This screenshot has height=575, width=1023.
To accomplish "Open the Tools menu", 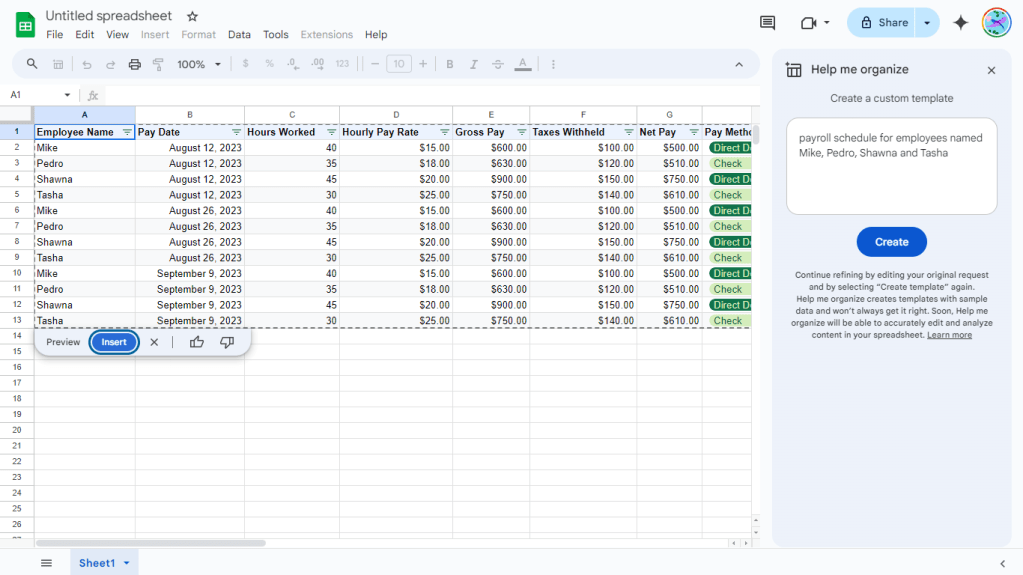I will pos(275,35).
